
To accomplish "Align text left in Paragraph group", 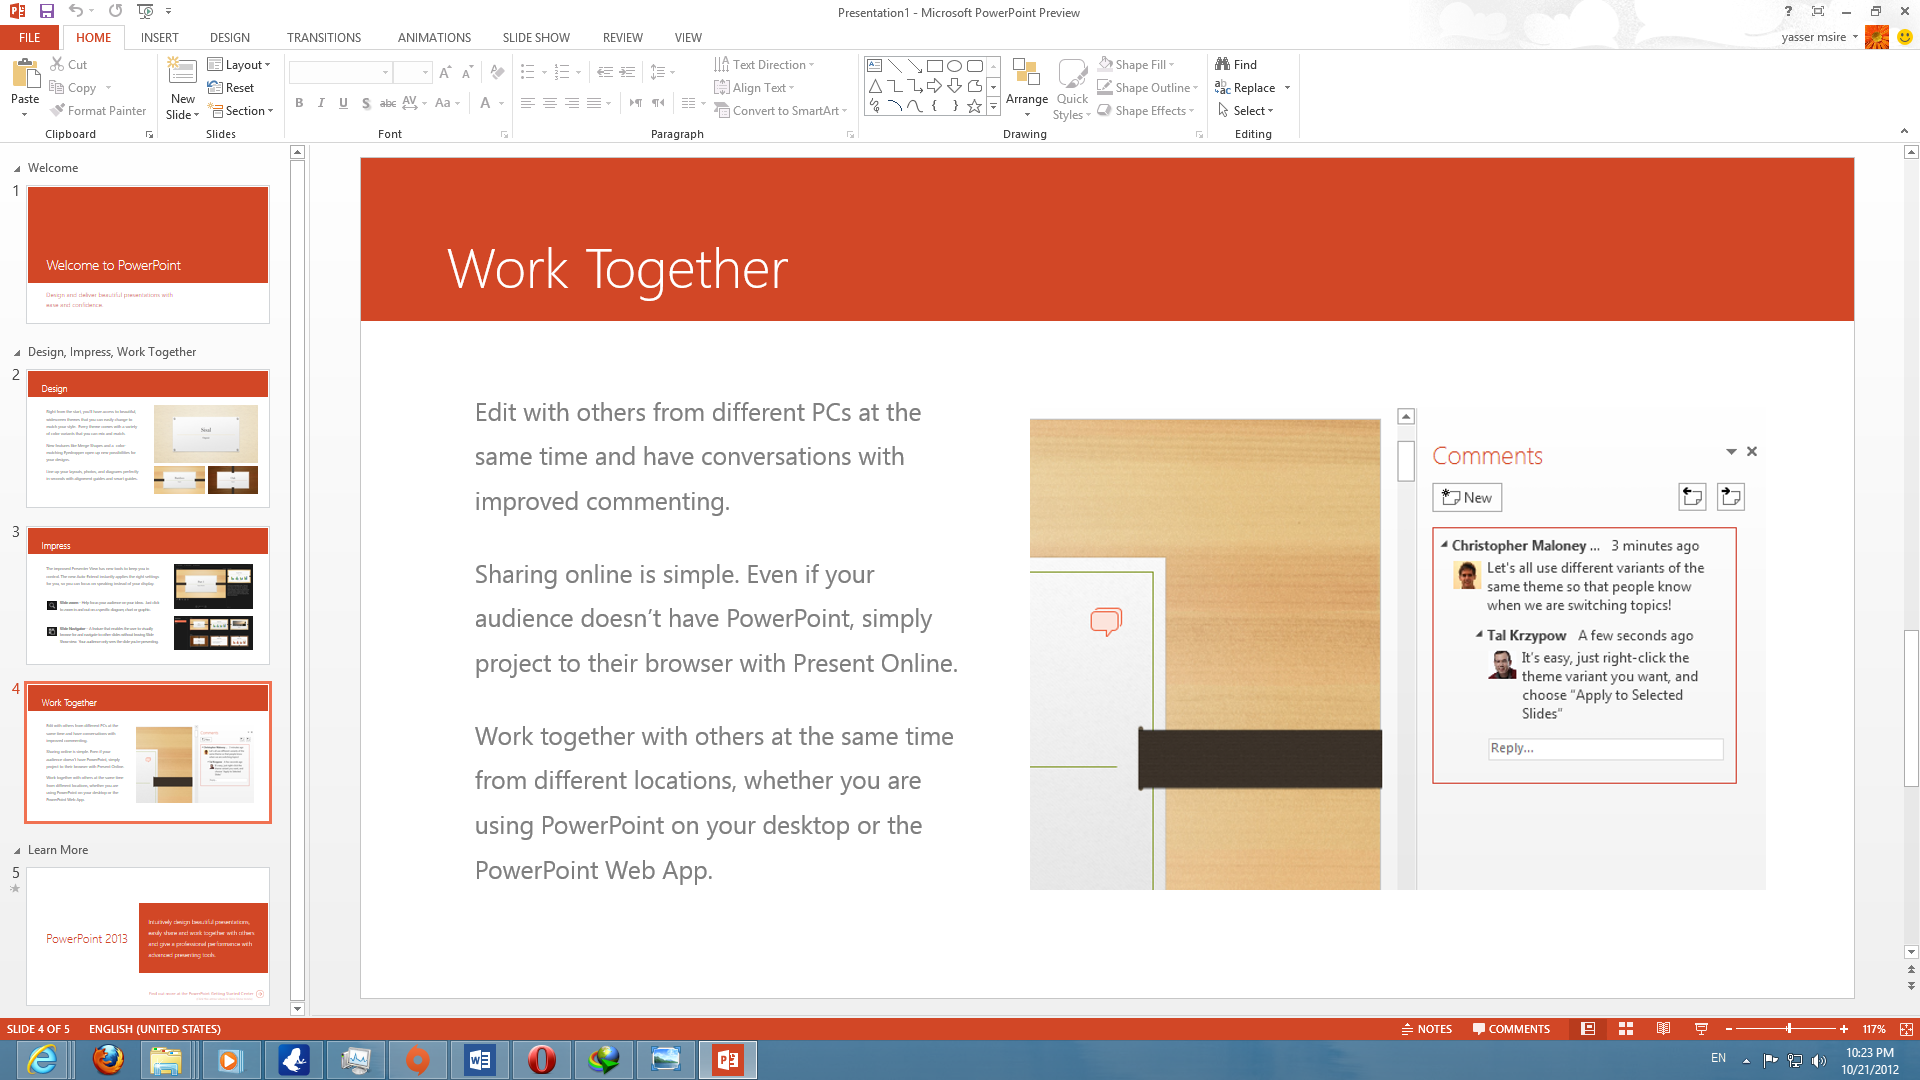I will [x=528, y=103].
